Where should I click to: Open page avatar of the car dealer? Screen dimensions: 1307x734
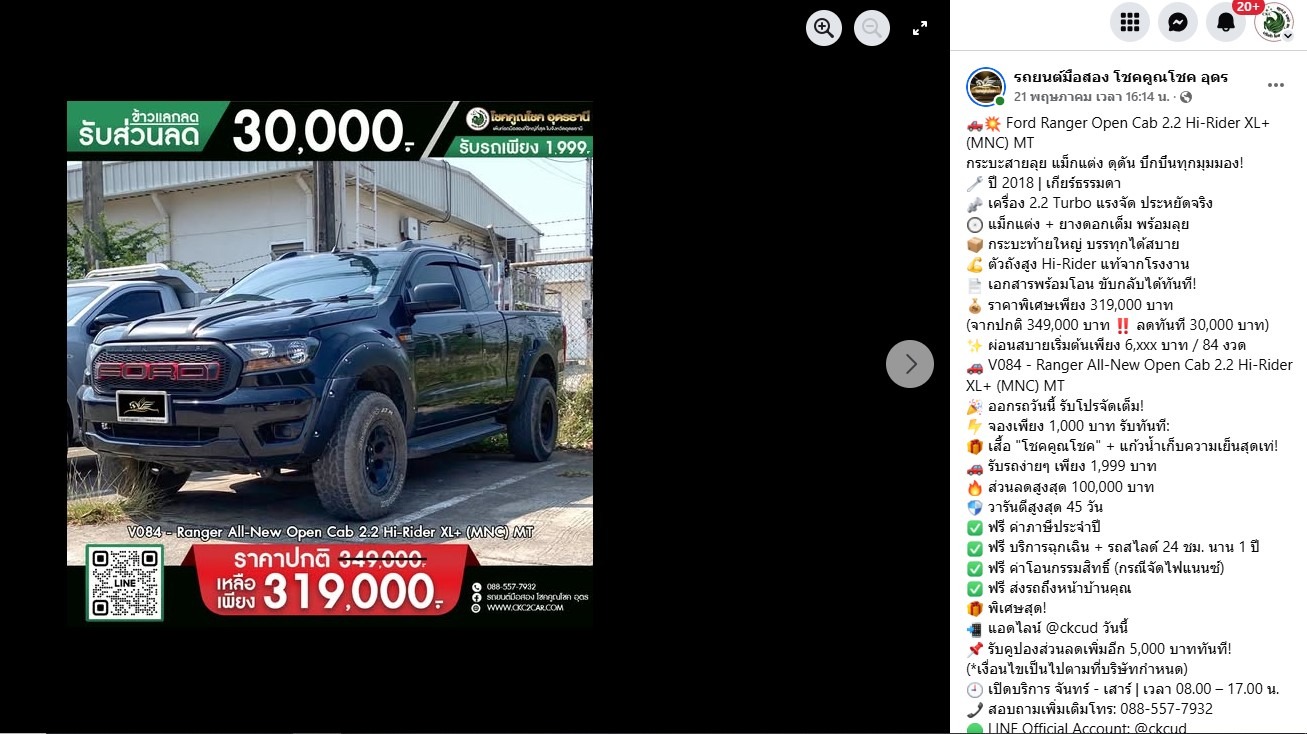pyautogui.click(x=985, y=87)
